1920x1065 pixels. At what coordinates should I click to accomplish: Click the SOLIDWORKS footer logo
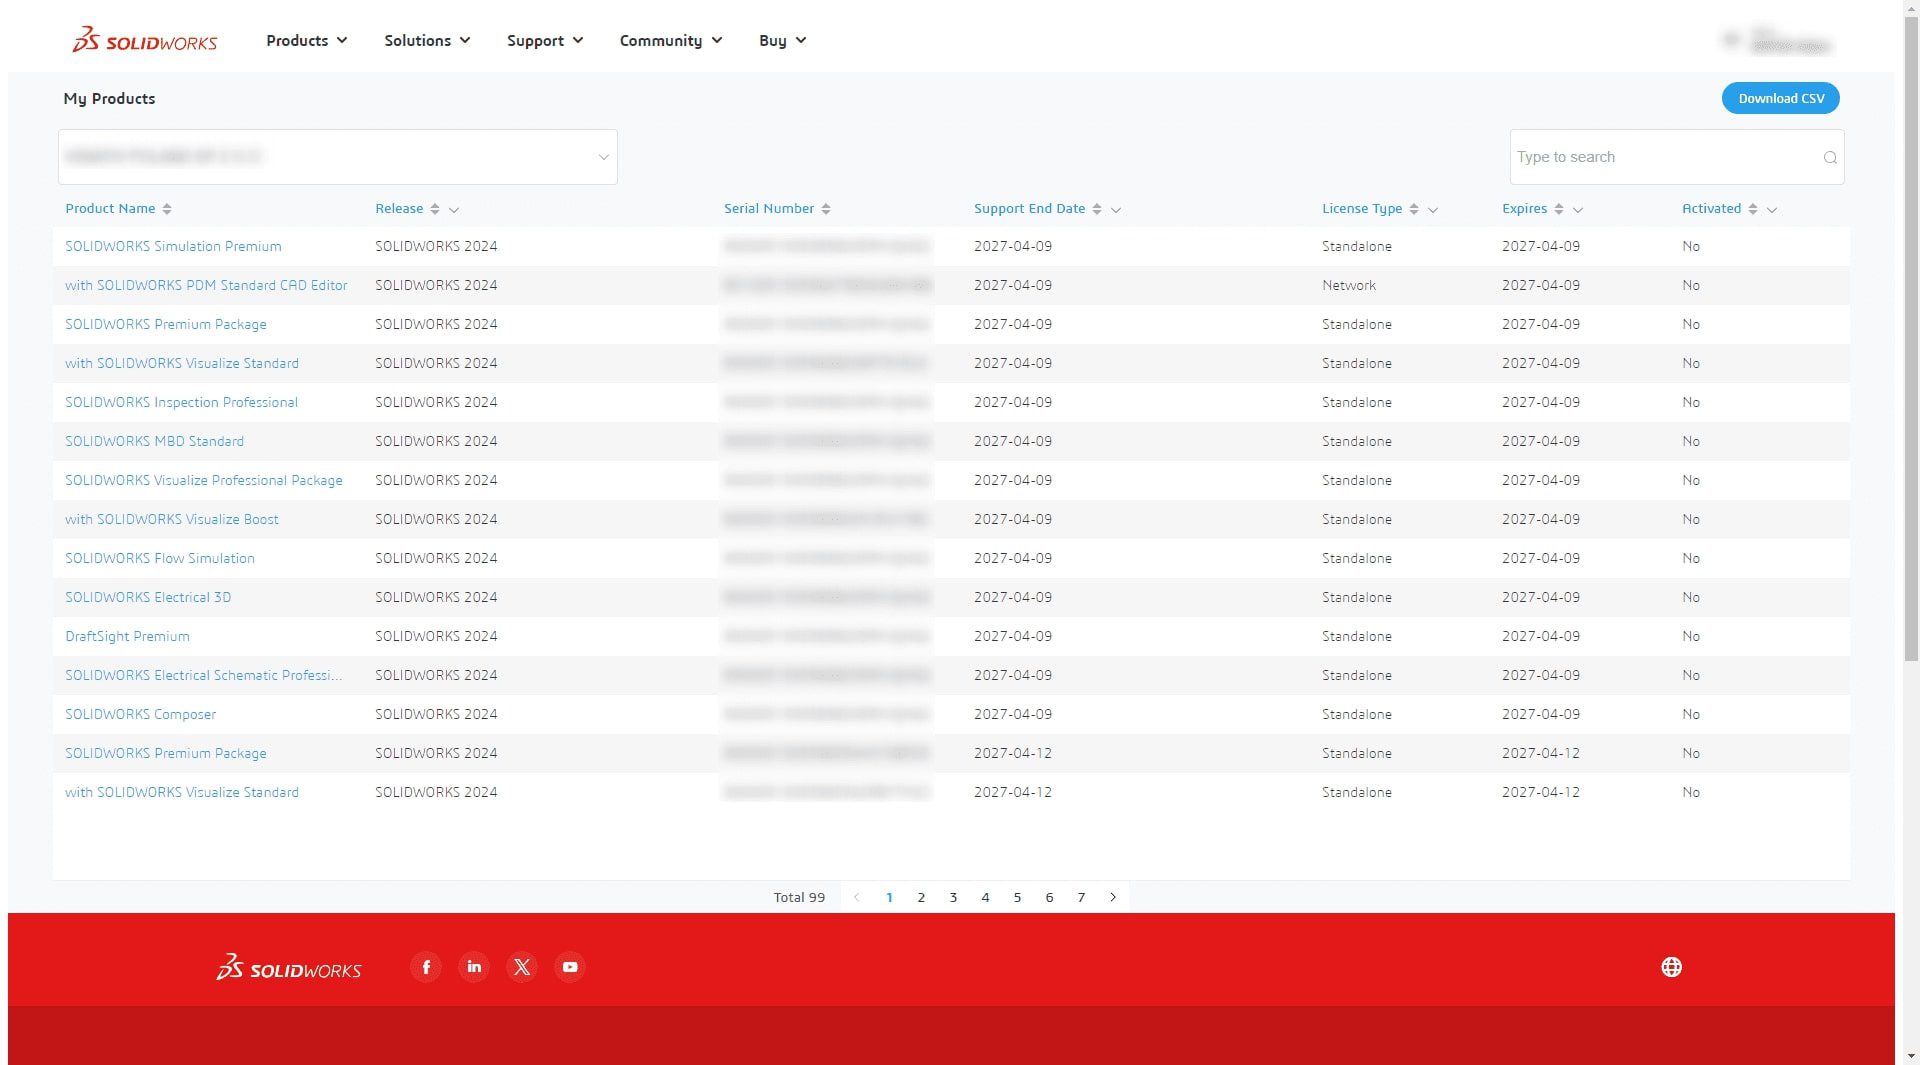tap(289, 967)
